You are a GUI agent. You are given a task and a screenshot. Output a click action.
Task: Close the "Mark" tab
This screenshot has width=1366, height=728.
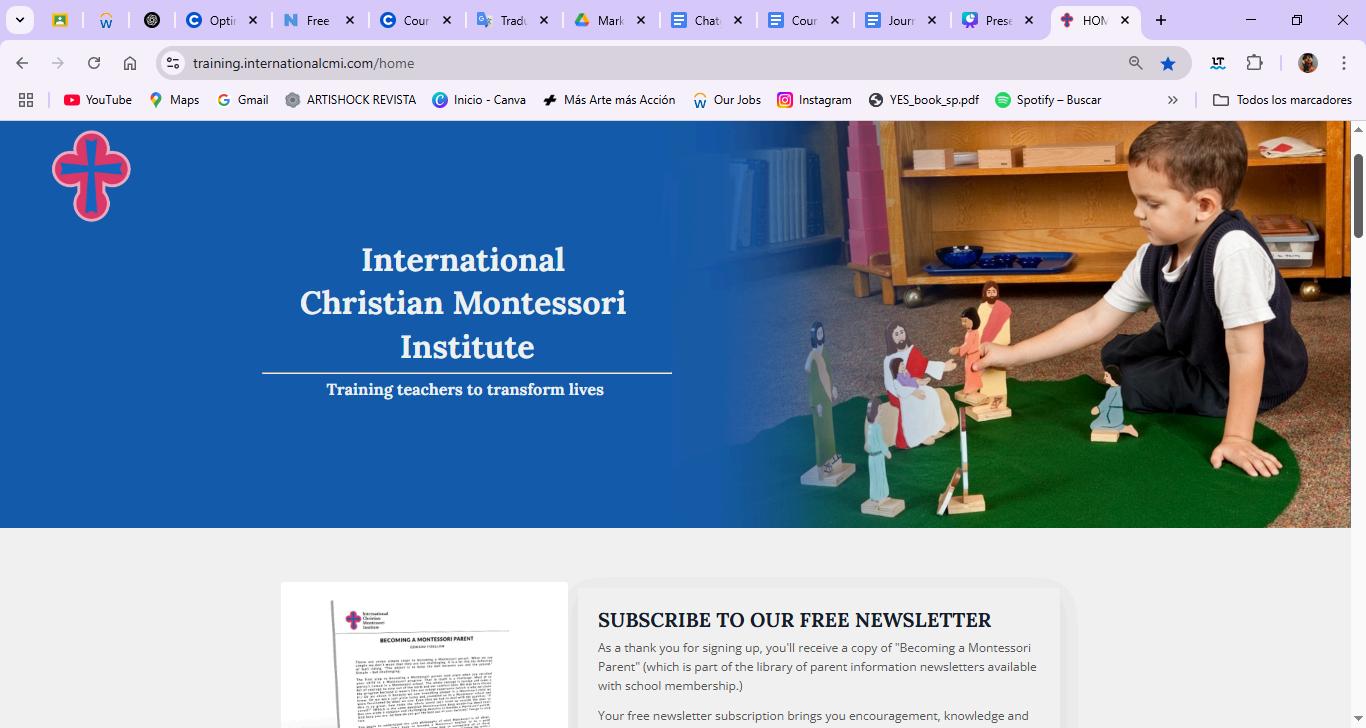tap(641, 20)
